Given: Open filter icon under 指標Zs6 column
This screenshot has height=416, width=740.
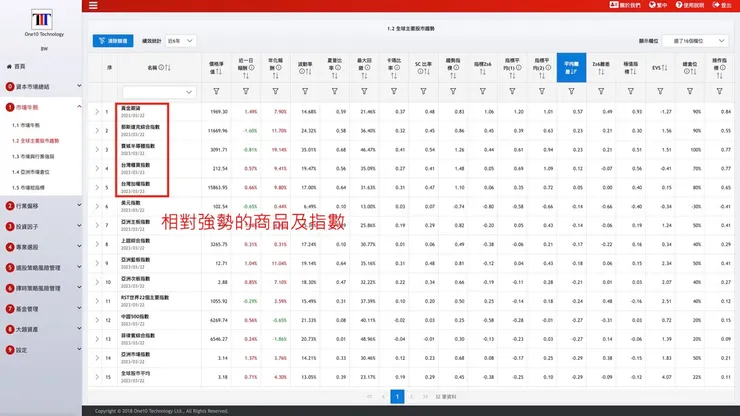Looking at the screenshot, I should [482, 91].
